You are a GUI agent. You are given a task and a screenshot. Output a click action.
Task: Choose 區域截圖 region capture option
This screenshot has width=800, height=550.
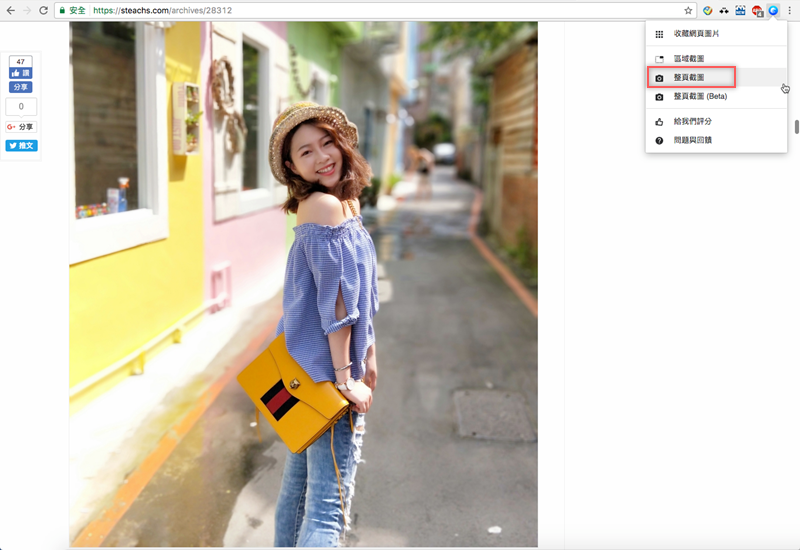(x=716, y=59)
